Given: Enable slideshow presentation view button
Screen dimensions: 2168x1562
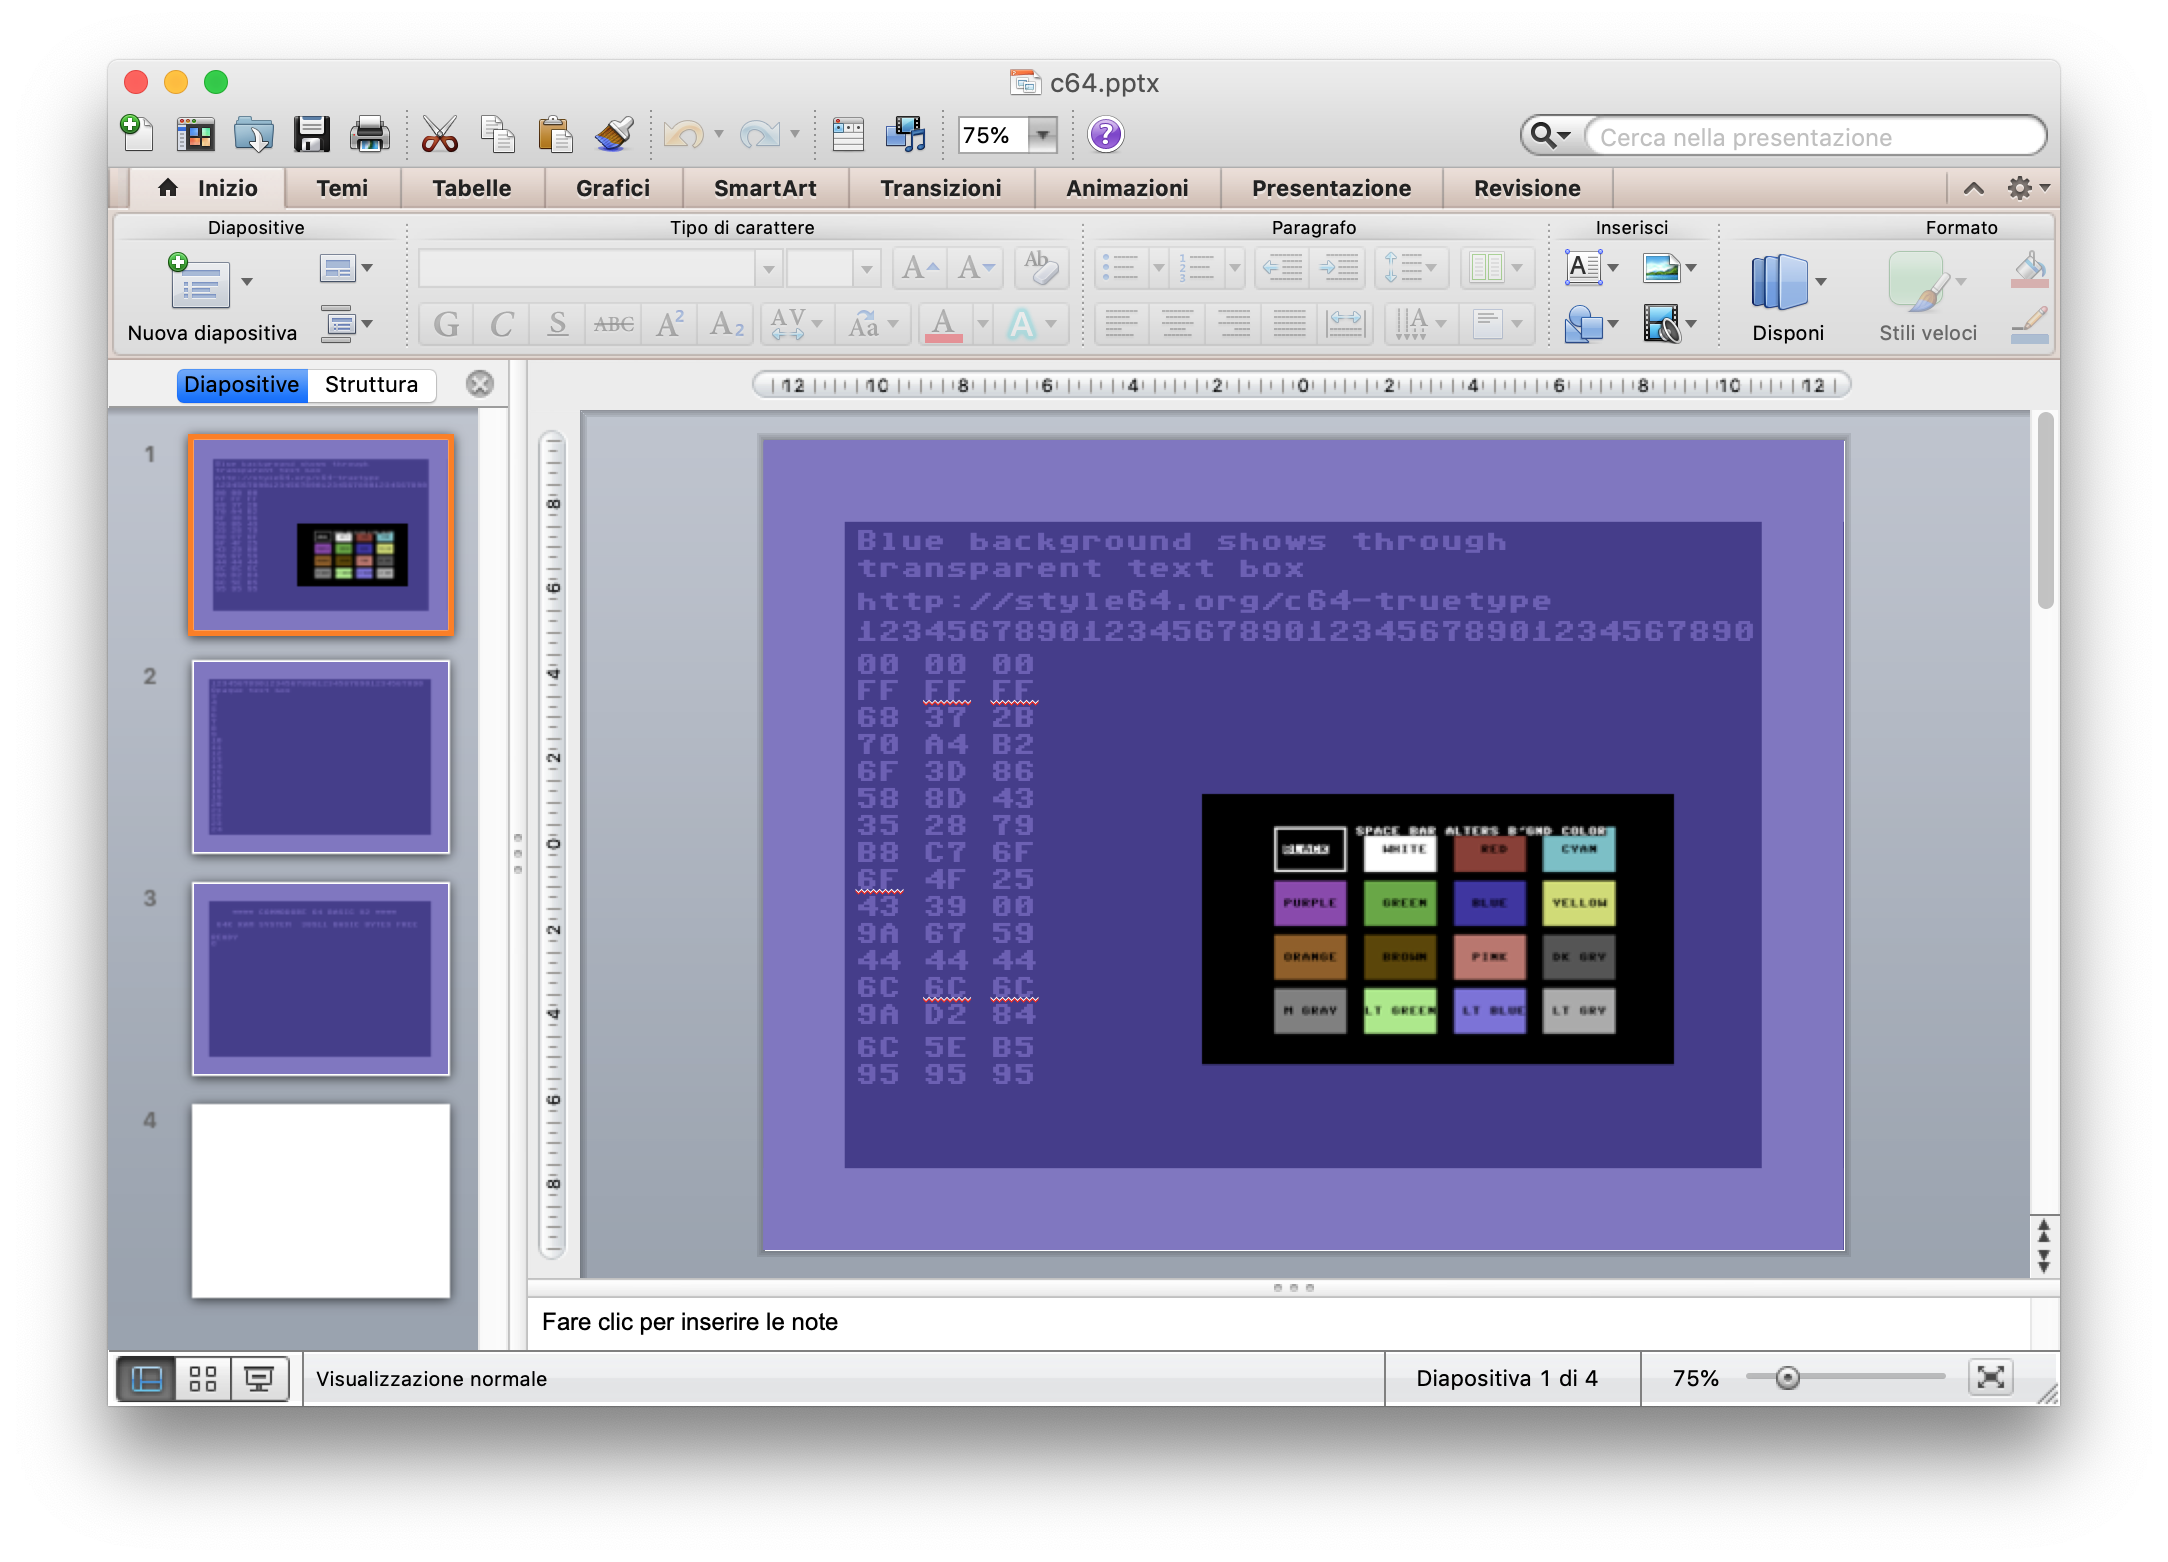Looking at the screenshot, I should click(259, 1379).
